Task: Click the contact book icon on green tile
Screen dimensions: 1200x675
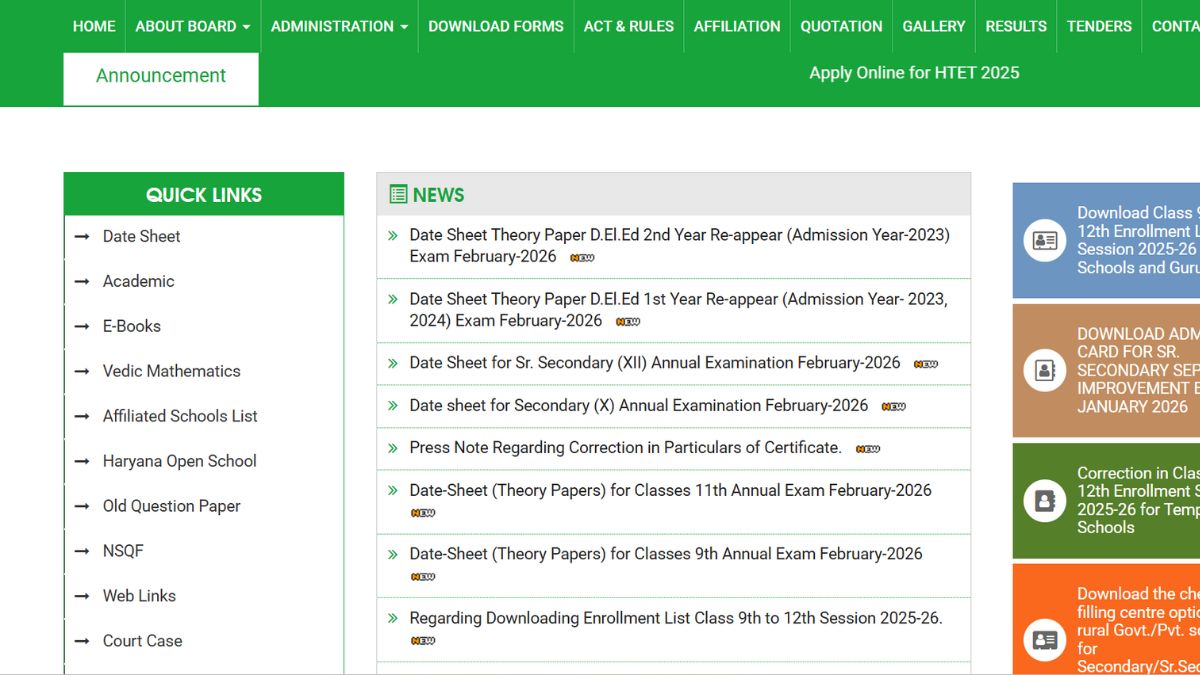Action: tap(1045, 500)
